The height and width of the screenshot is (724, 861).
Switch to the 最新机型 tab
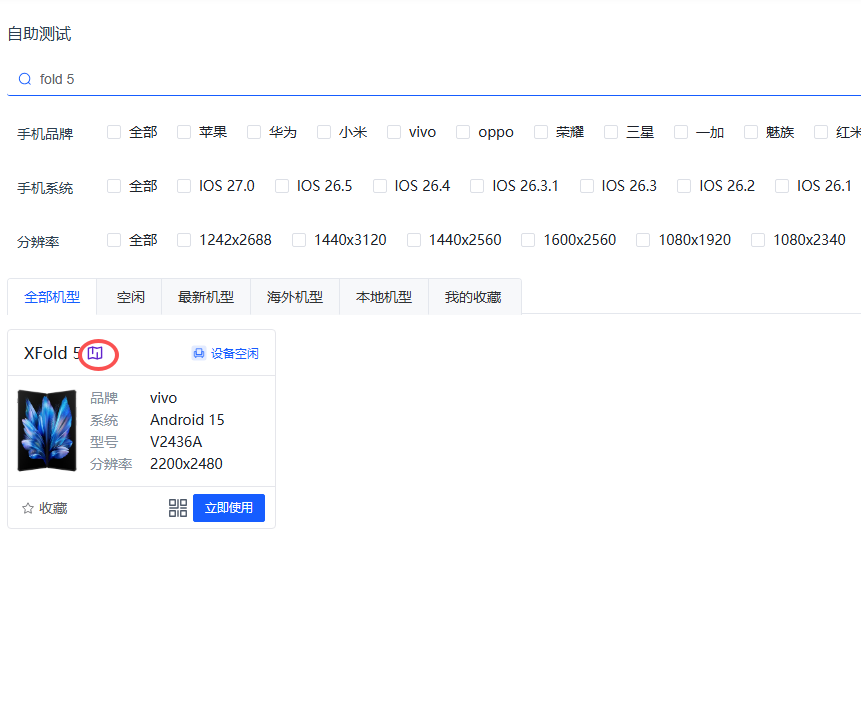click(206, 297)
